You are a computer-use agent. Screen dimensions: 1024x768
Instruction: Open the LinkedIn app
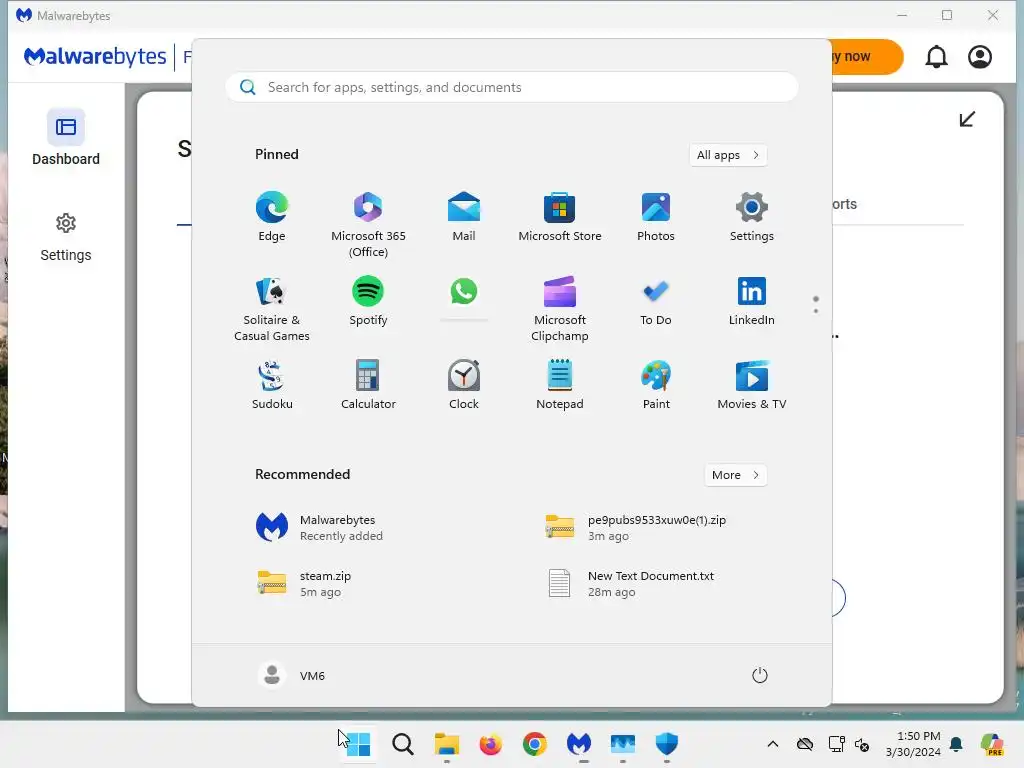752,301
